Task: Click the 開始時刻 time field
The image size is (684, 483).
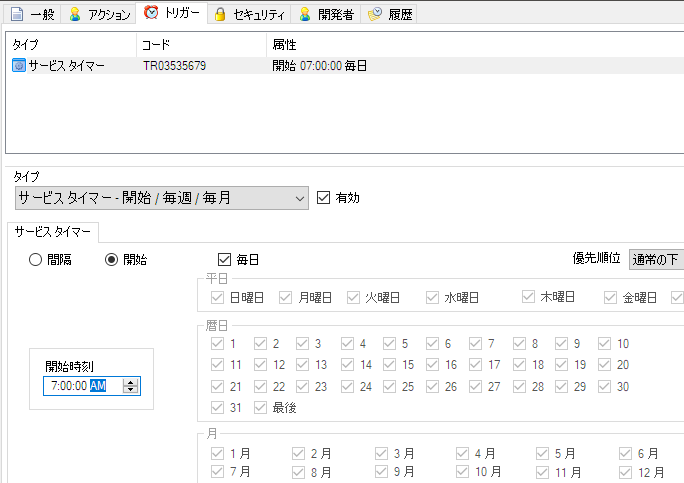Action: point(92,386)
